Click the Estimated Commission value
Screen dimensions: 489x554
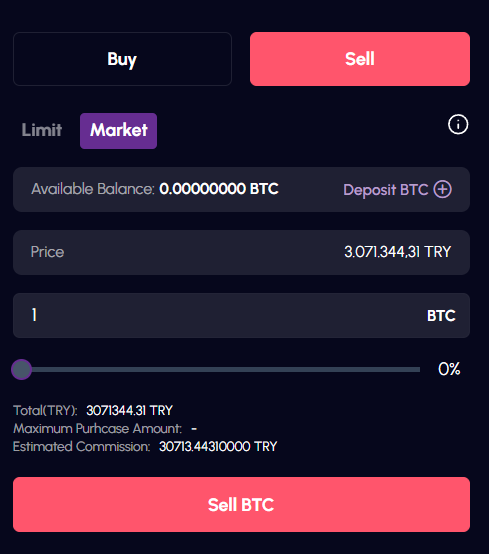(218, 447)
